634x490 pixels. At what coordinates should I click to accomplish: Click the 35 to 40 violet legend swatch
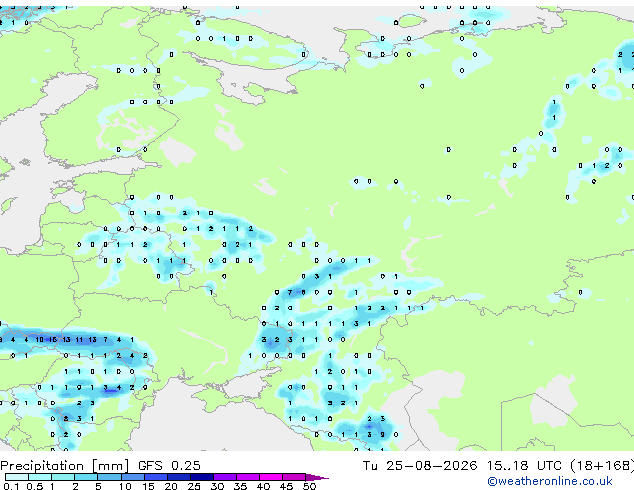(x=248, y=477)
